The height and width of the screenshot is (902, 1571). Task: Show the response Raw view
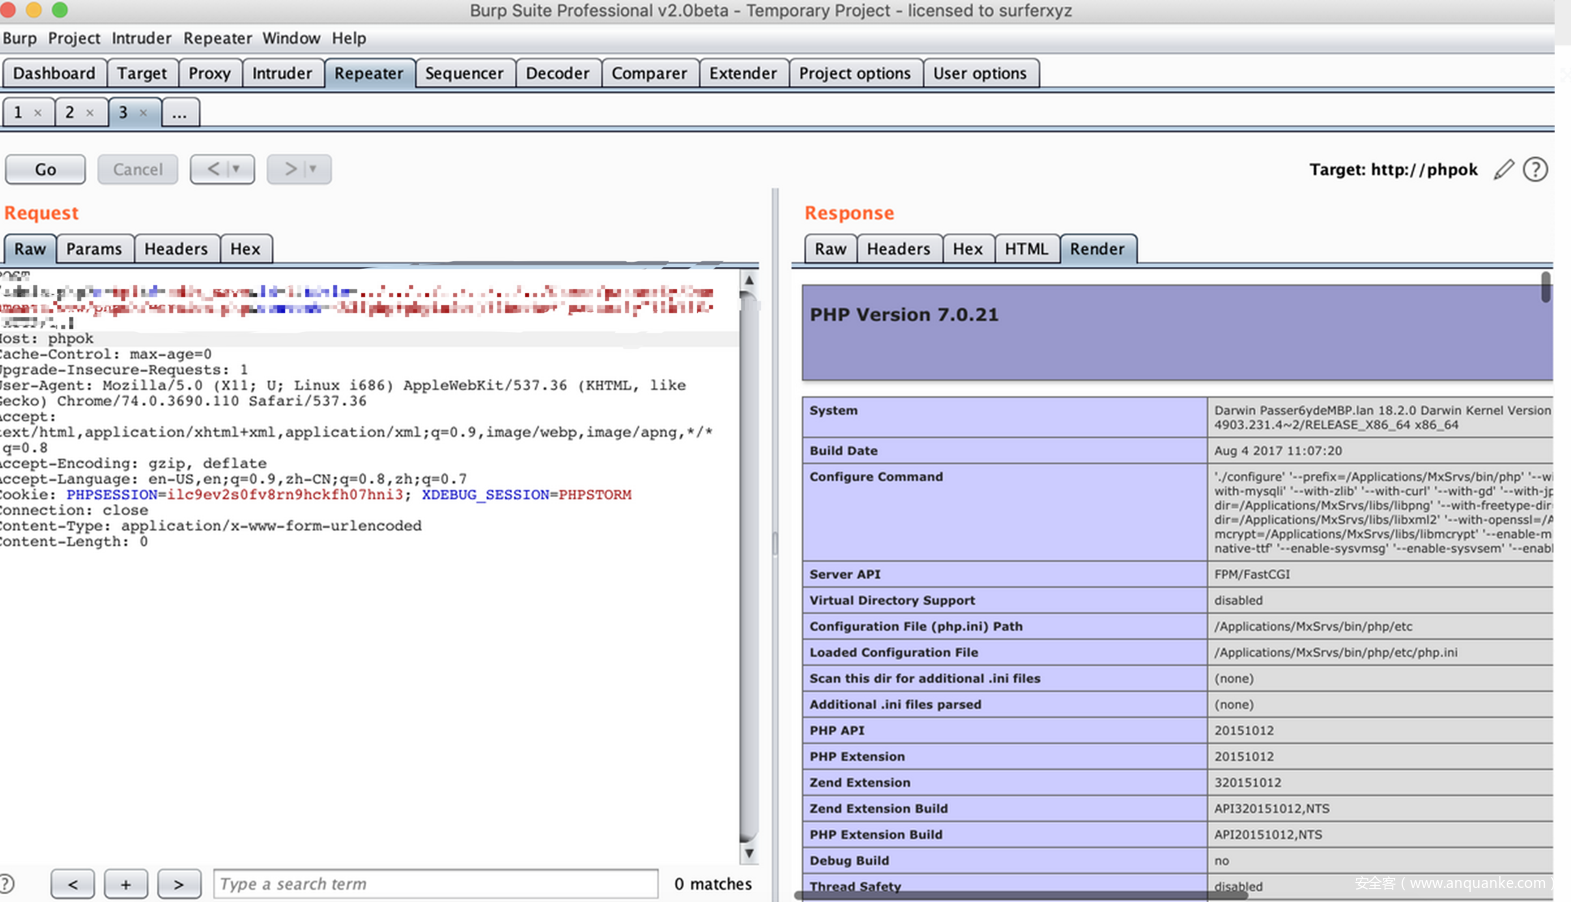point(830,249)
